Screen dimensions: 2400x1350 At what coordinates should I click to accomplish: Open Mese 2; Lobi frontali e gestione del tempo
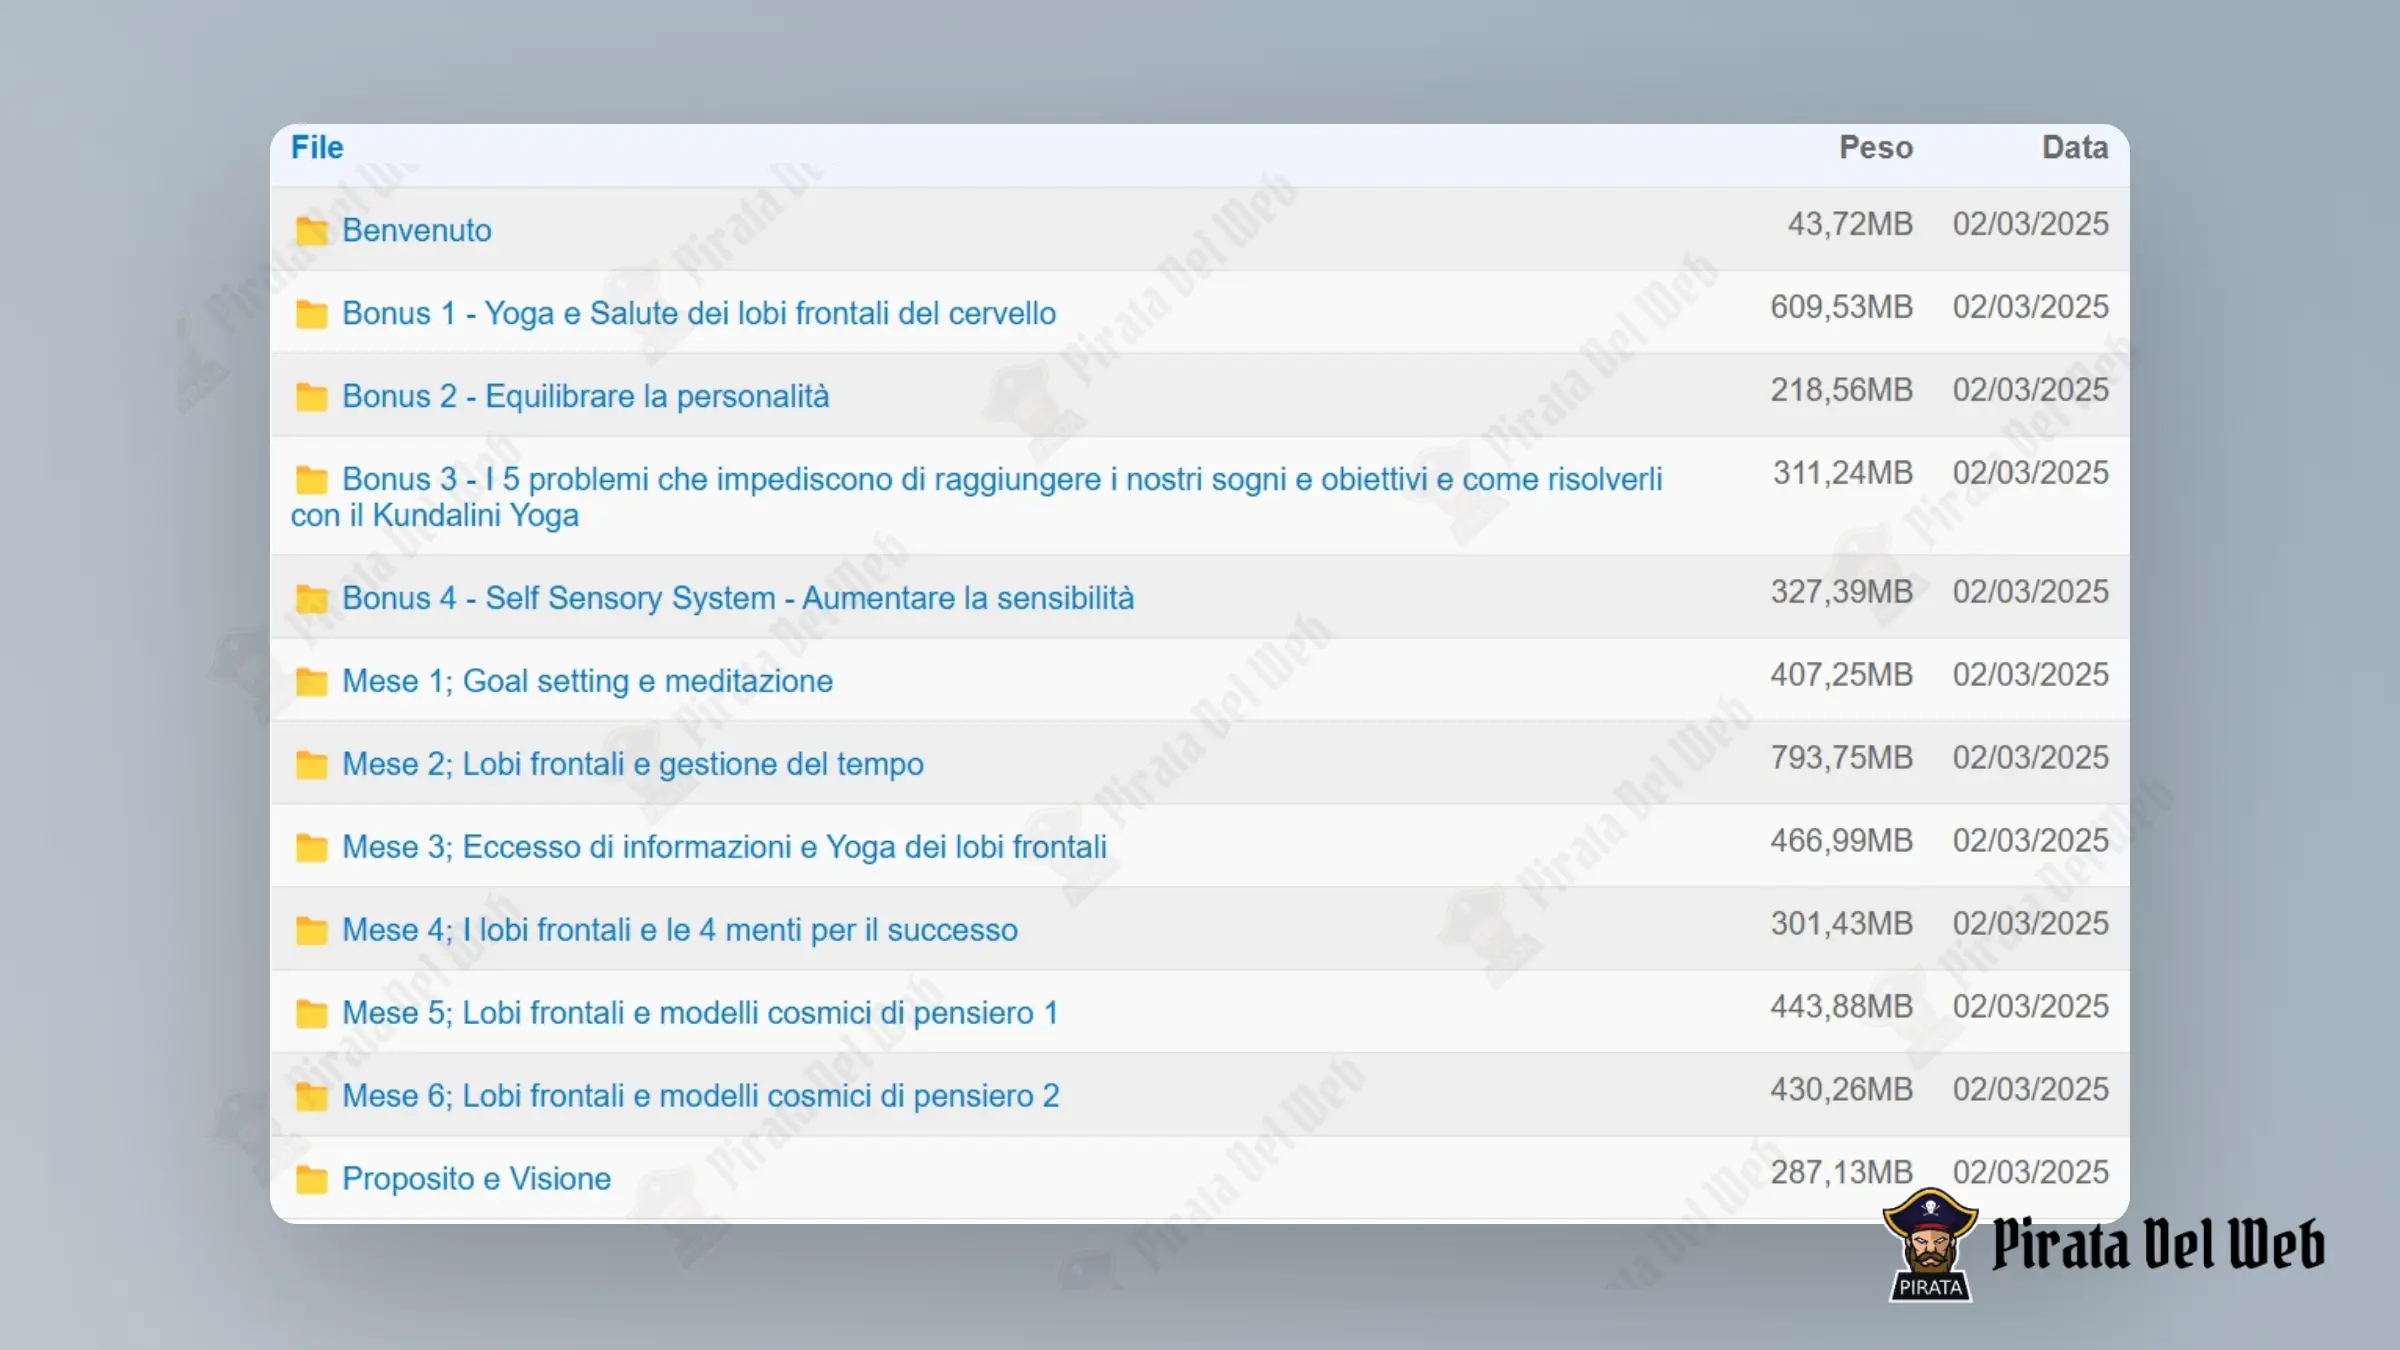point(633,764)
